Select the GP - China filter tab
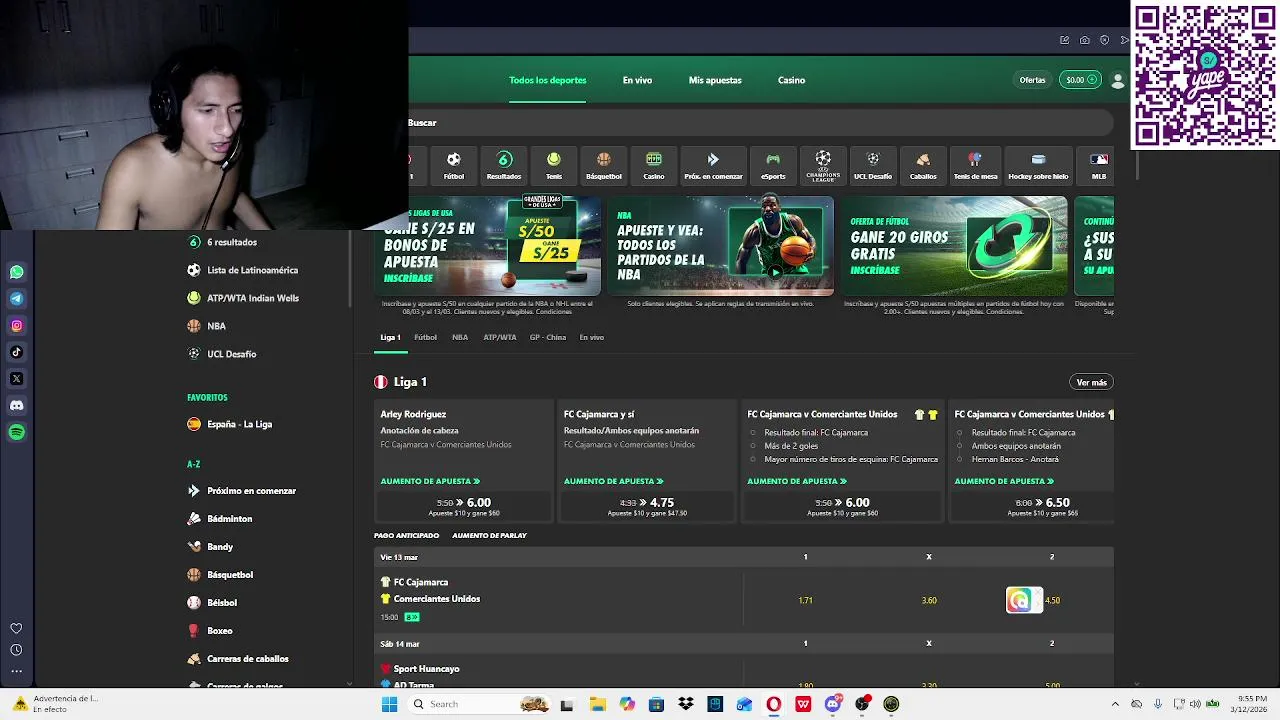Screen dimensions: 1280x720 (548, 337)
